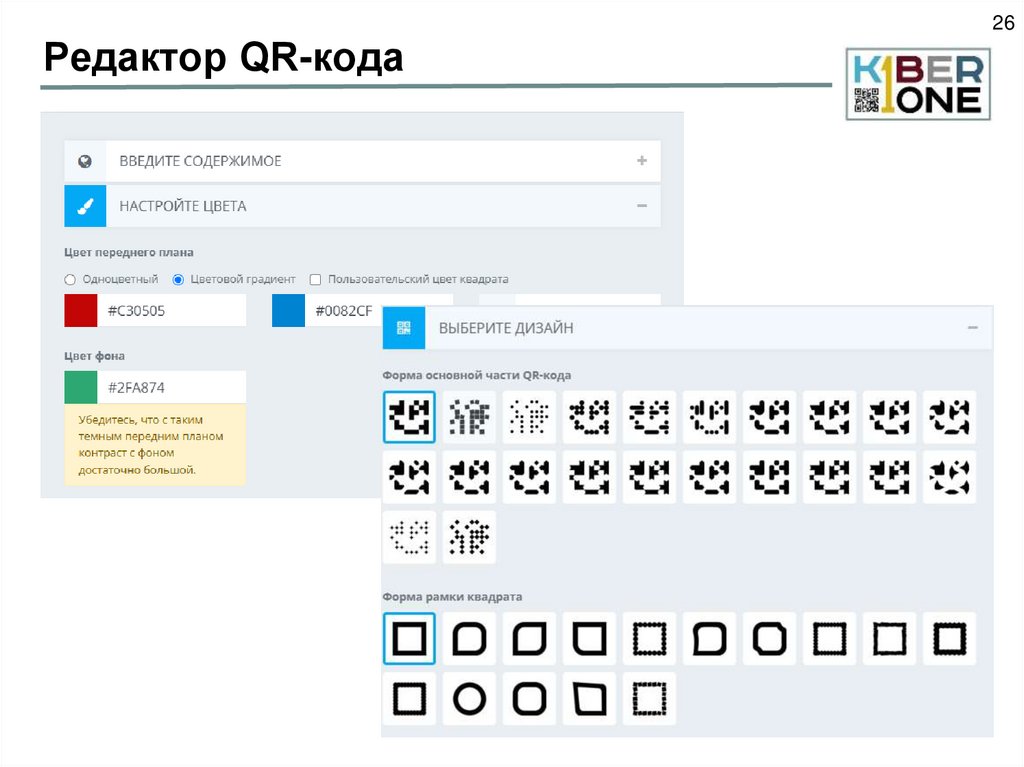
Task: Open the Введите содержимое section
Action: [362, 161]
